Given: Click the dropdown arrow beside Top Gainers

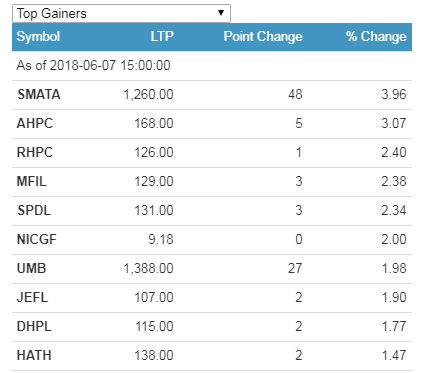Looking at the screenshot, I should [221, 13].
